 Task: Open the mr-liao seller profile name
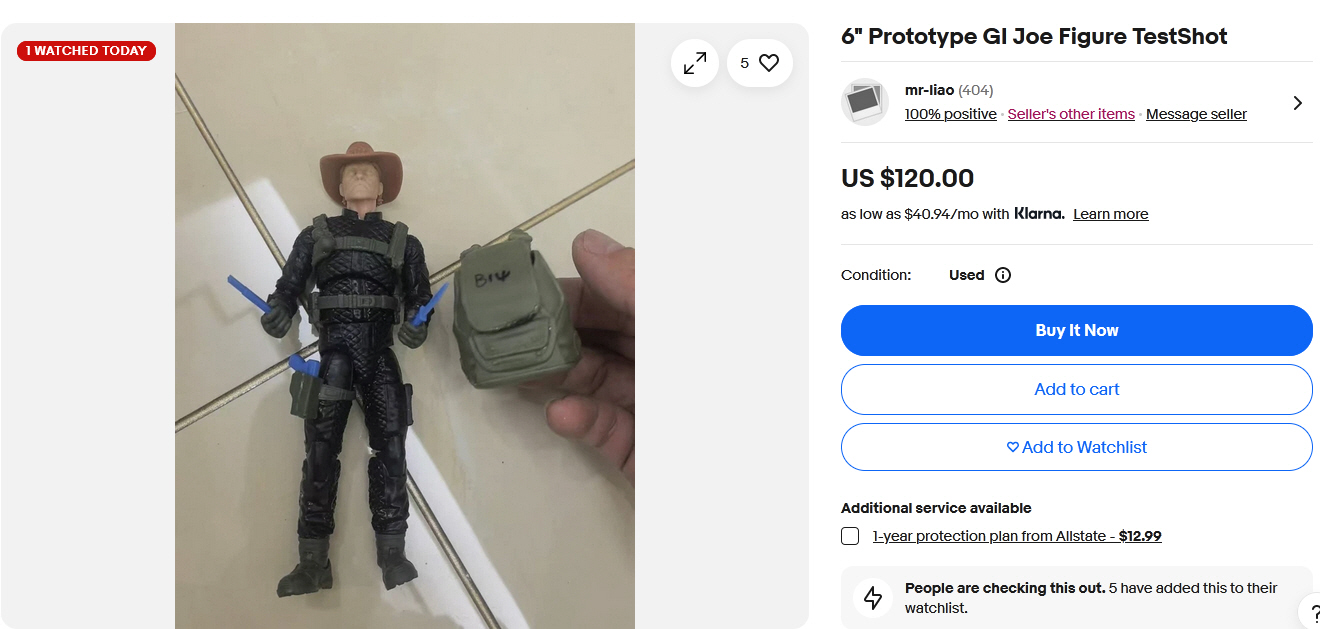(x=929, y=90)
